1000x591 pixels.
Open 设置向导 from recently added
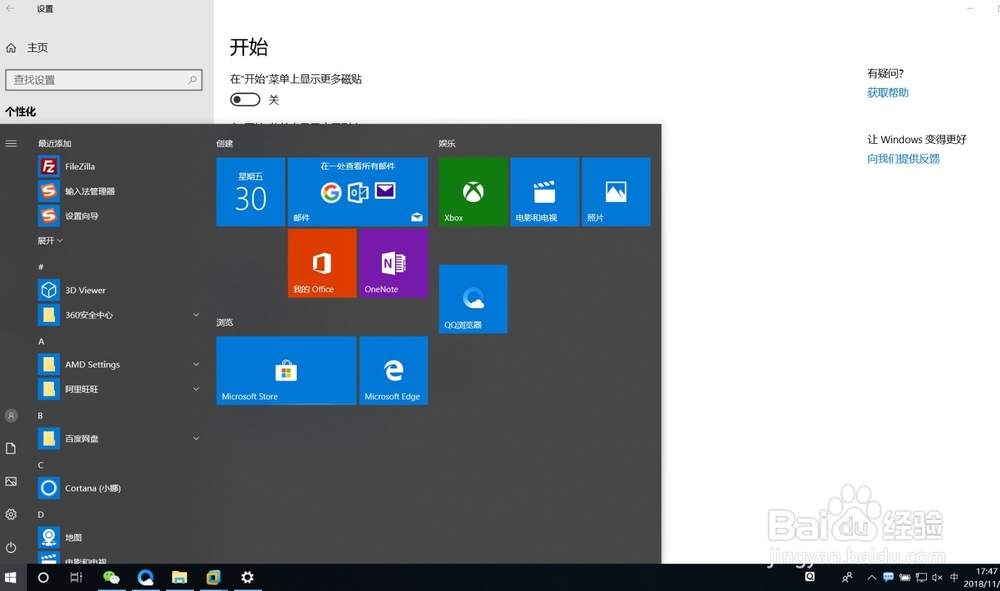pyautogui.click(x=118, y=216)
